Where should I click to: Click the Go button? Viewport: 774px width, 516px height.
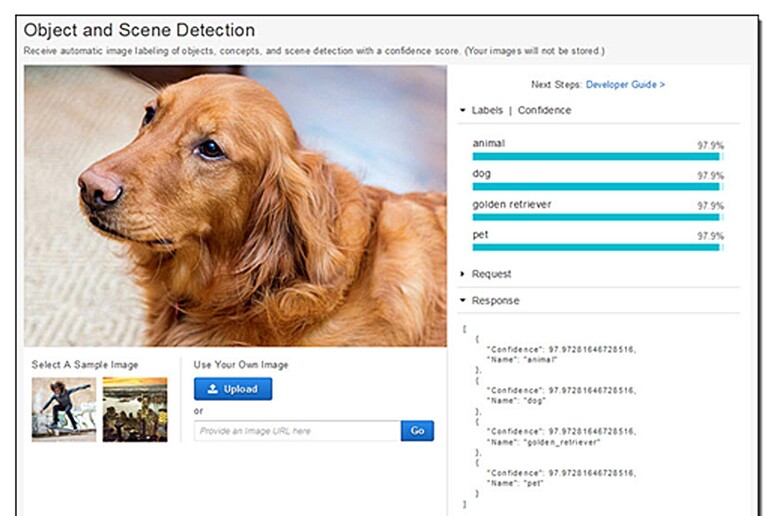pos(417,431)
